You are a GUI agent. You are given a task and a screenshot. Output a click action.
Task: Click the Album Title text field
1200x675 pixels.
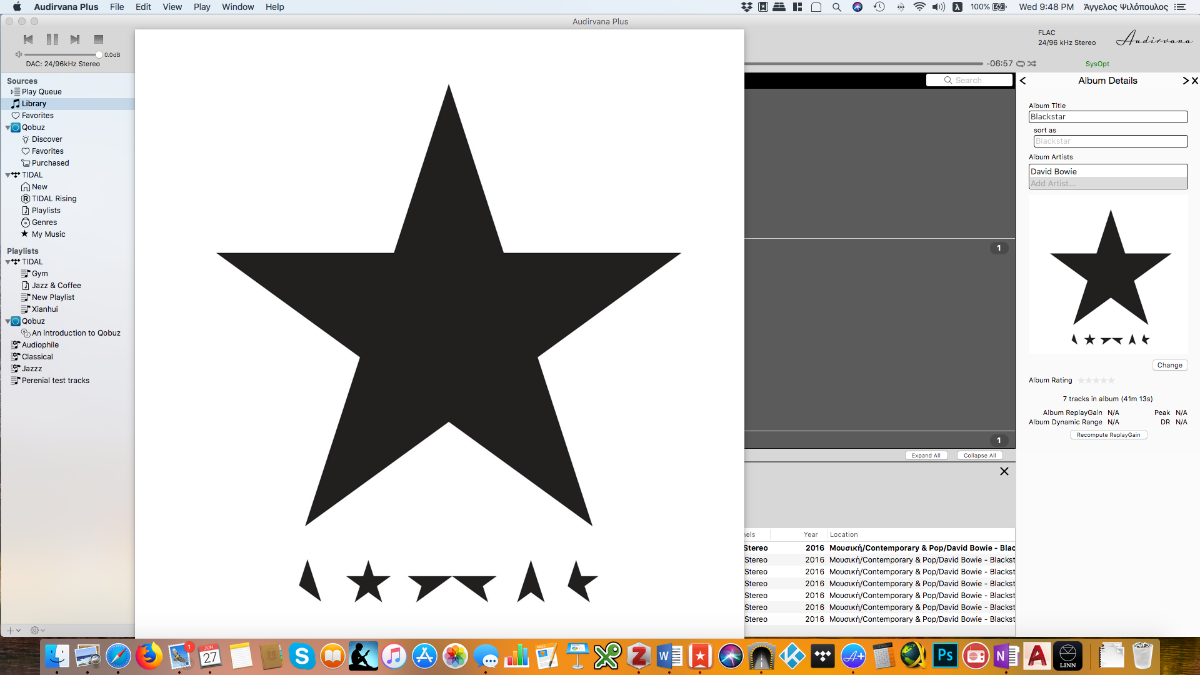click(x=1108, y=117)
